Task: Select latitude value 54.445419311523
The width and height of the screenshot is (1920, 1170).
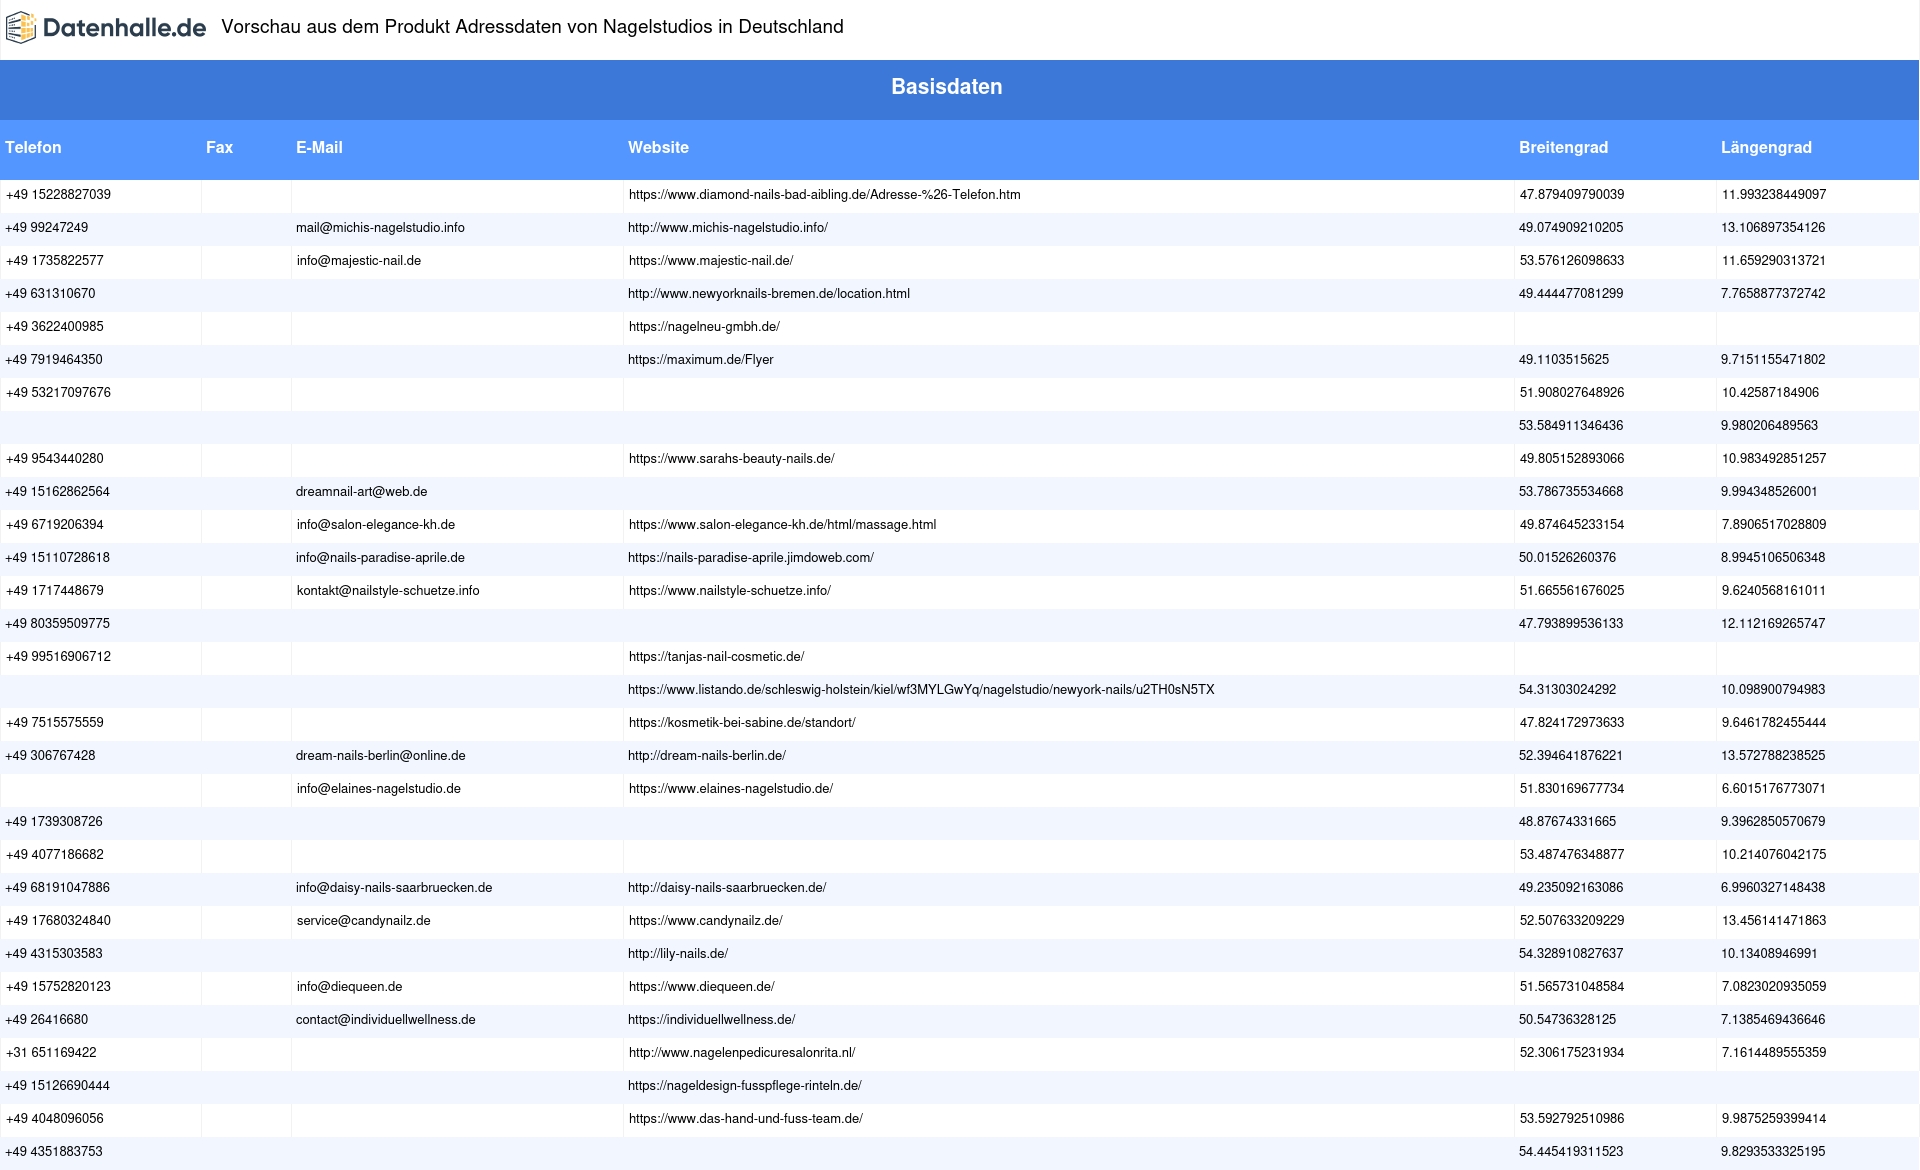Action: click(1571, 1152)
